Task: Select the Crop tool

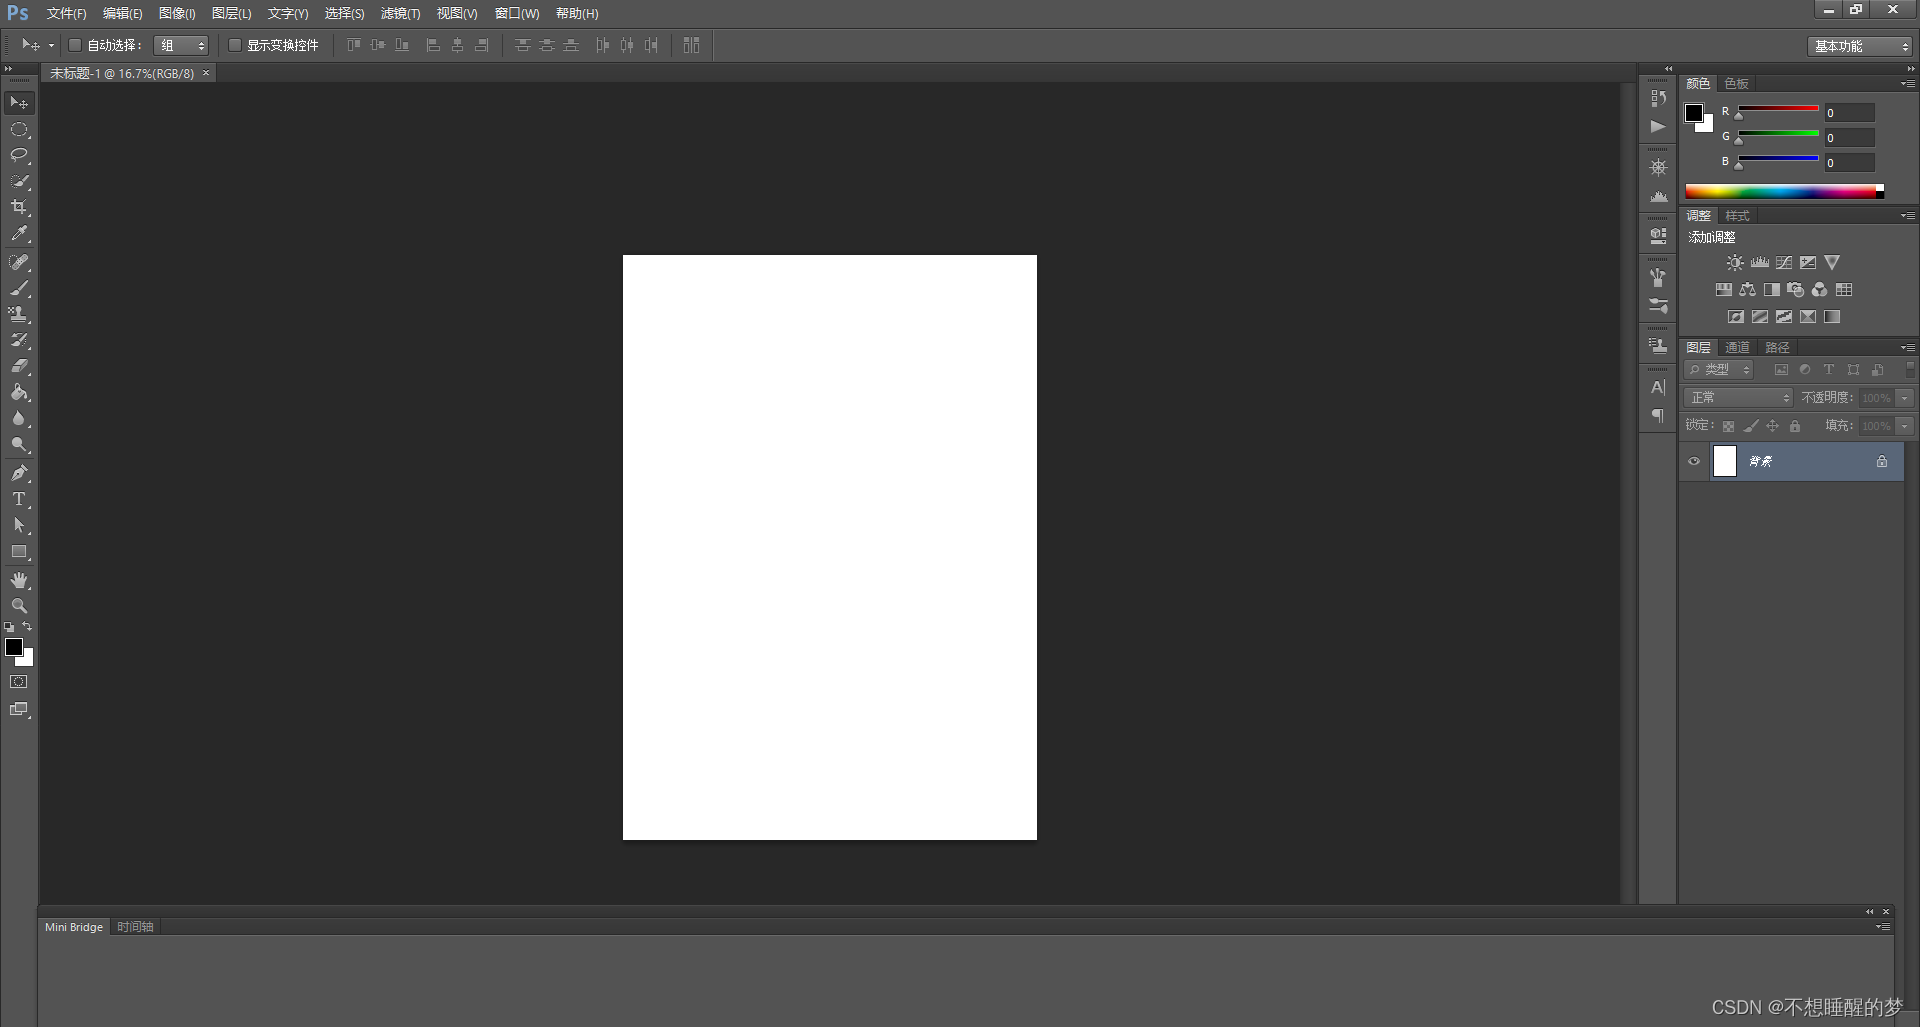Action: point(19,207)
